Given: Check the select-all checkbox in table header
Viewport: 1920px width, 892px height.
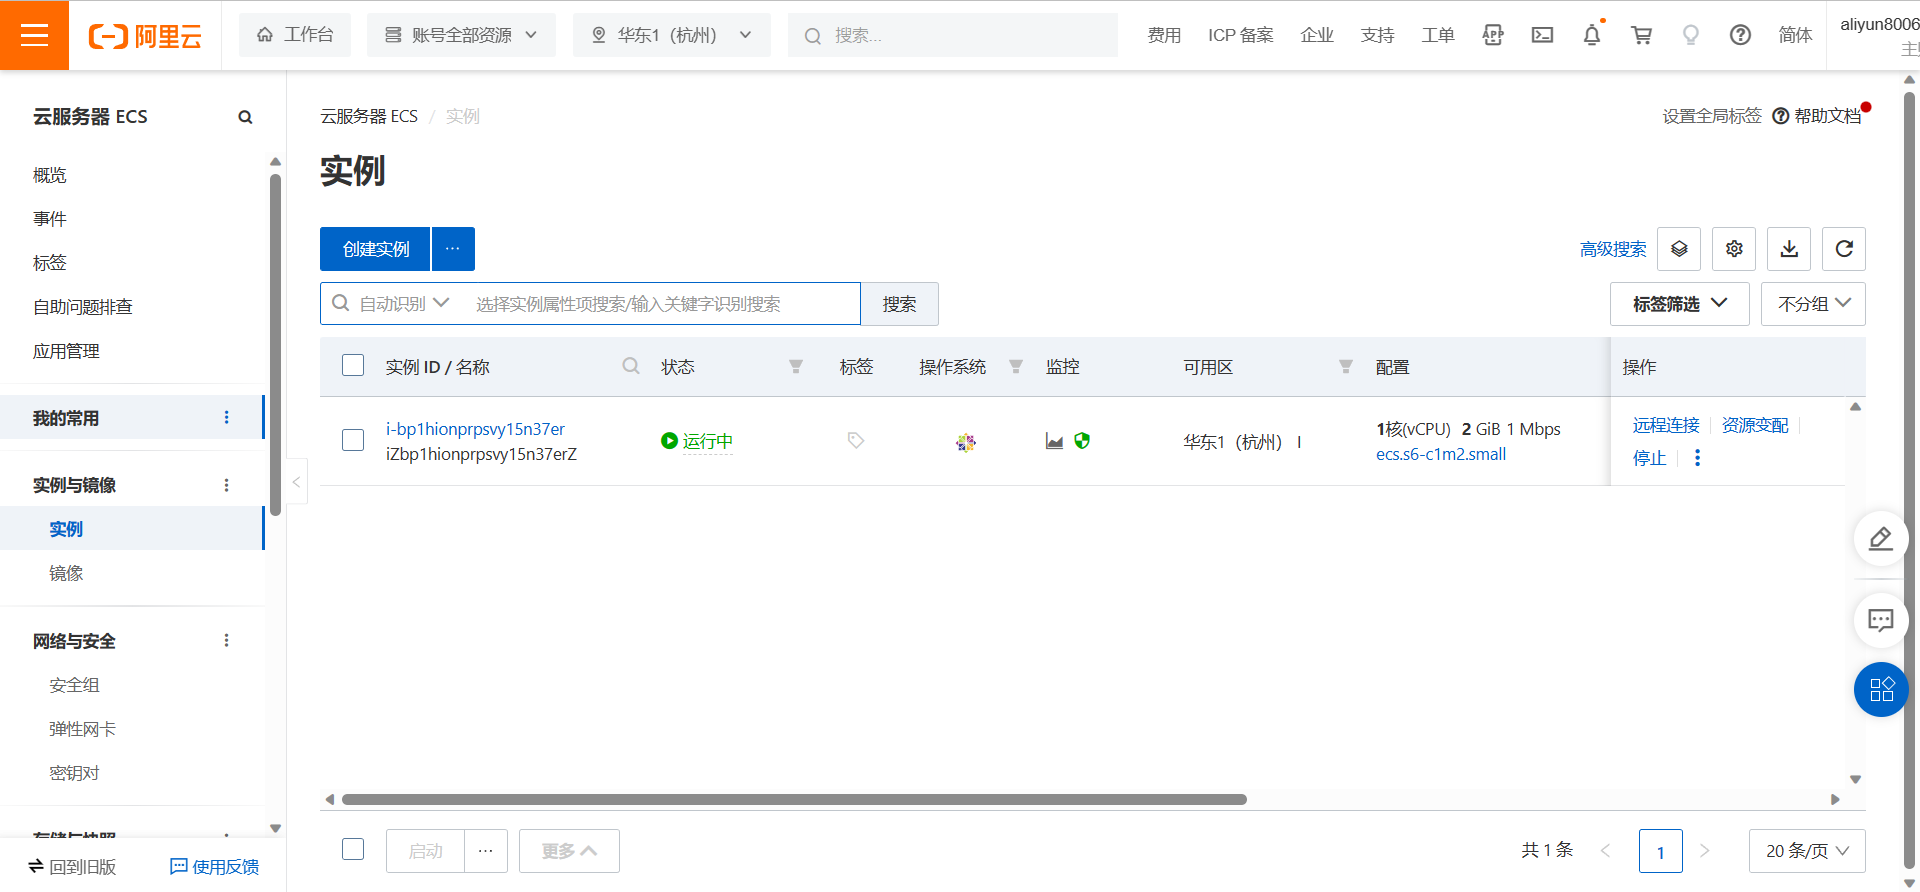Looking at the screenshot, I should tap(353, 366).
